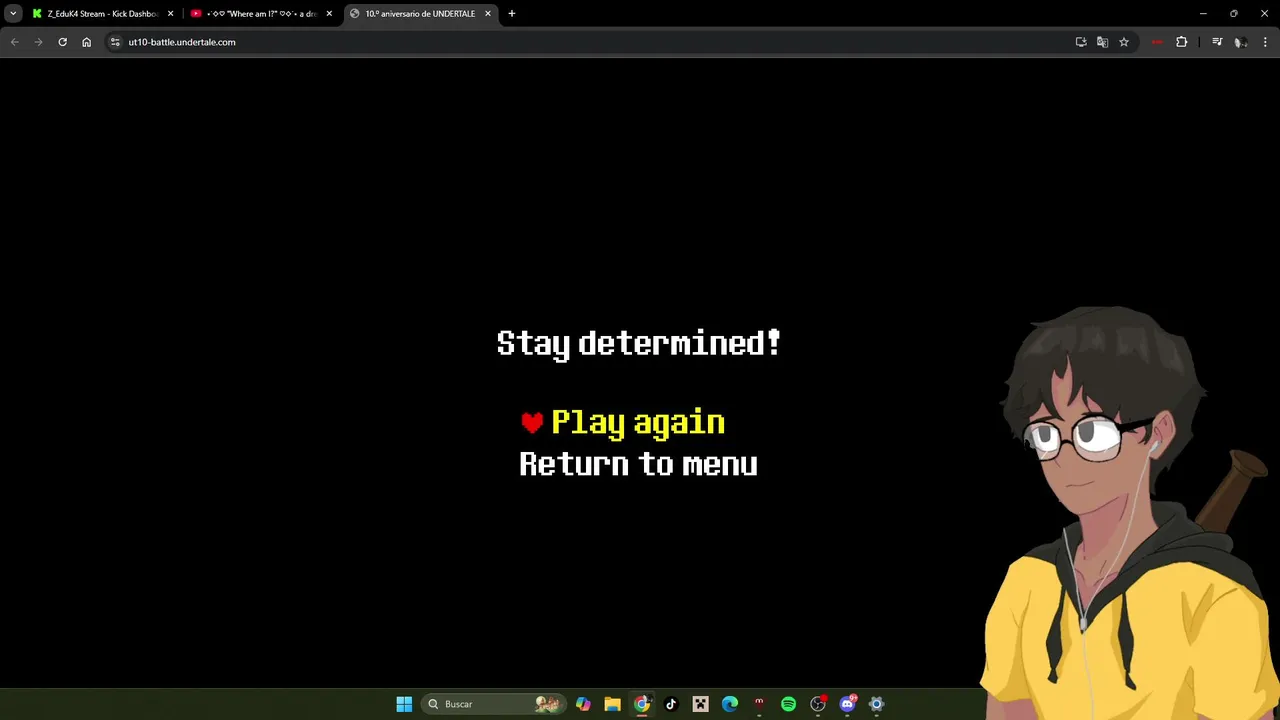Image resolution: width=1280 pixels, height=720 pixels.
Task: Open a new browser tab
Action: coord(512,14)
